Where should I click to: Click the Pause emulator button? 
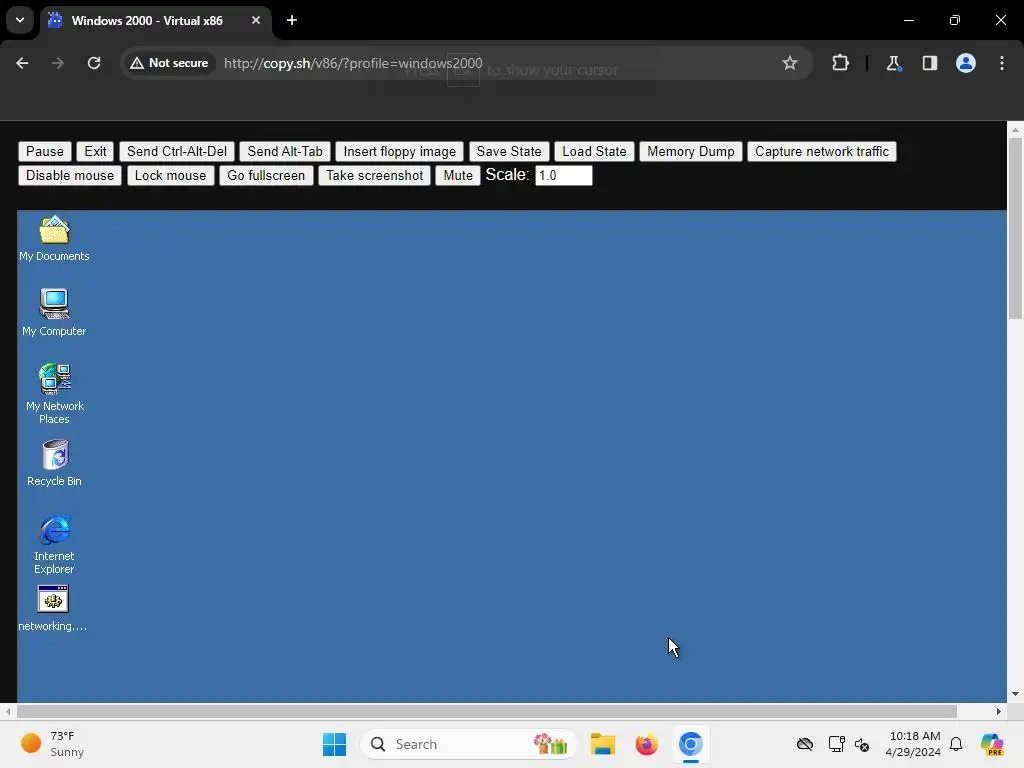tap(44, 152)
